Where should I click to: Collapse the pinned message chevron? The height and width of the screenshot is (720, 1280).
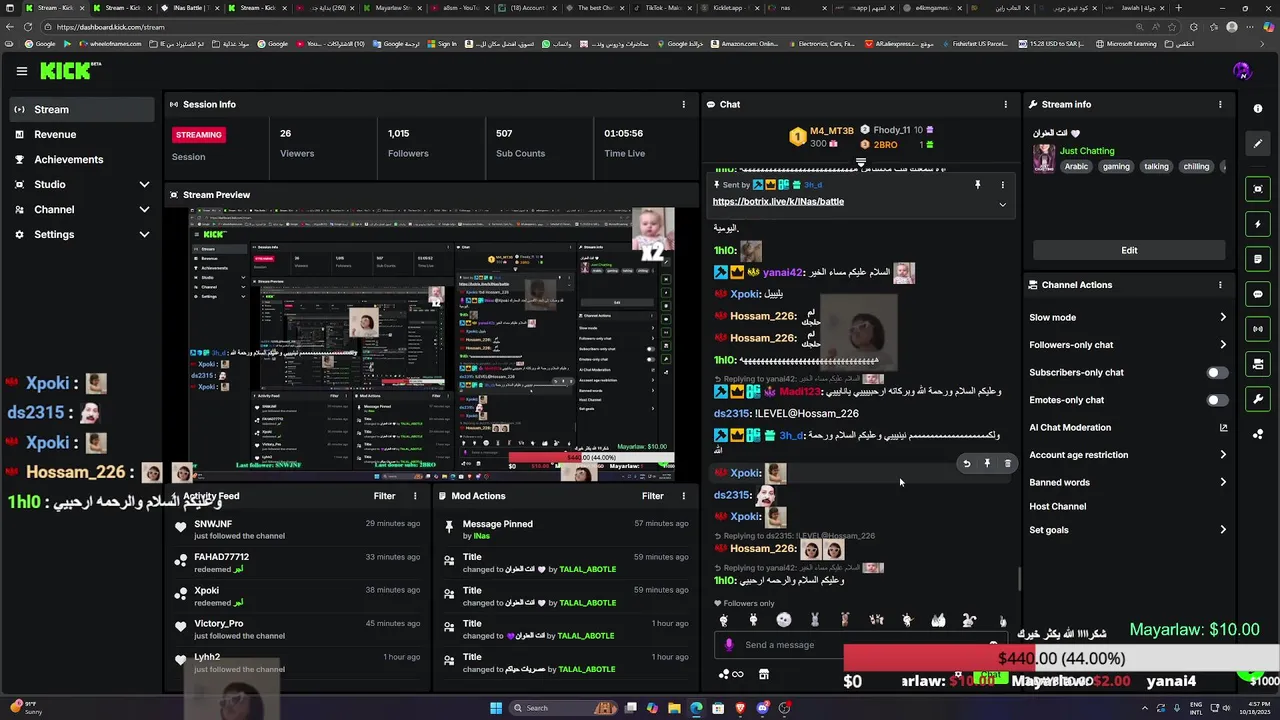[x=1002, y=205]
